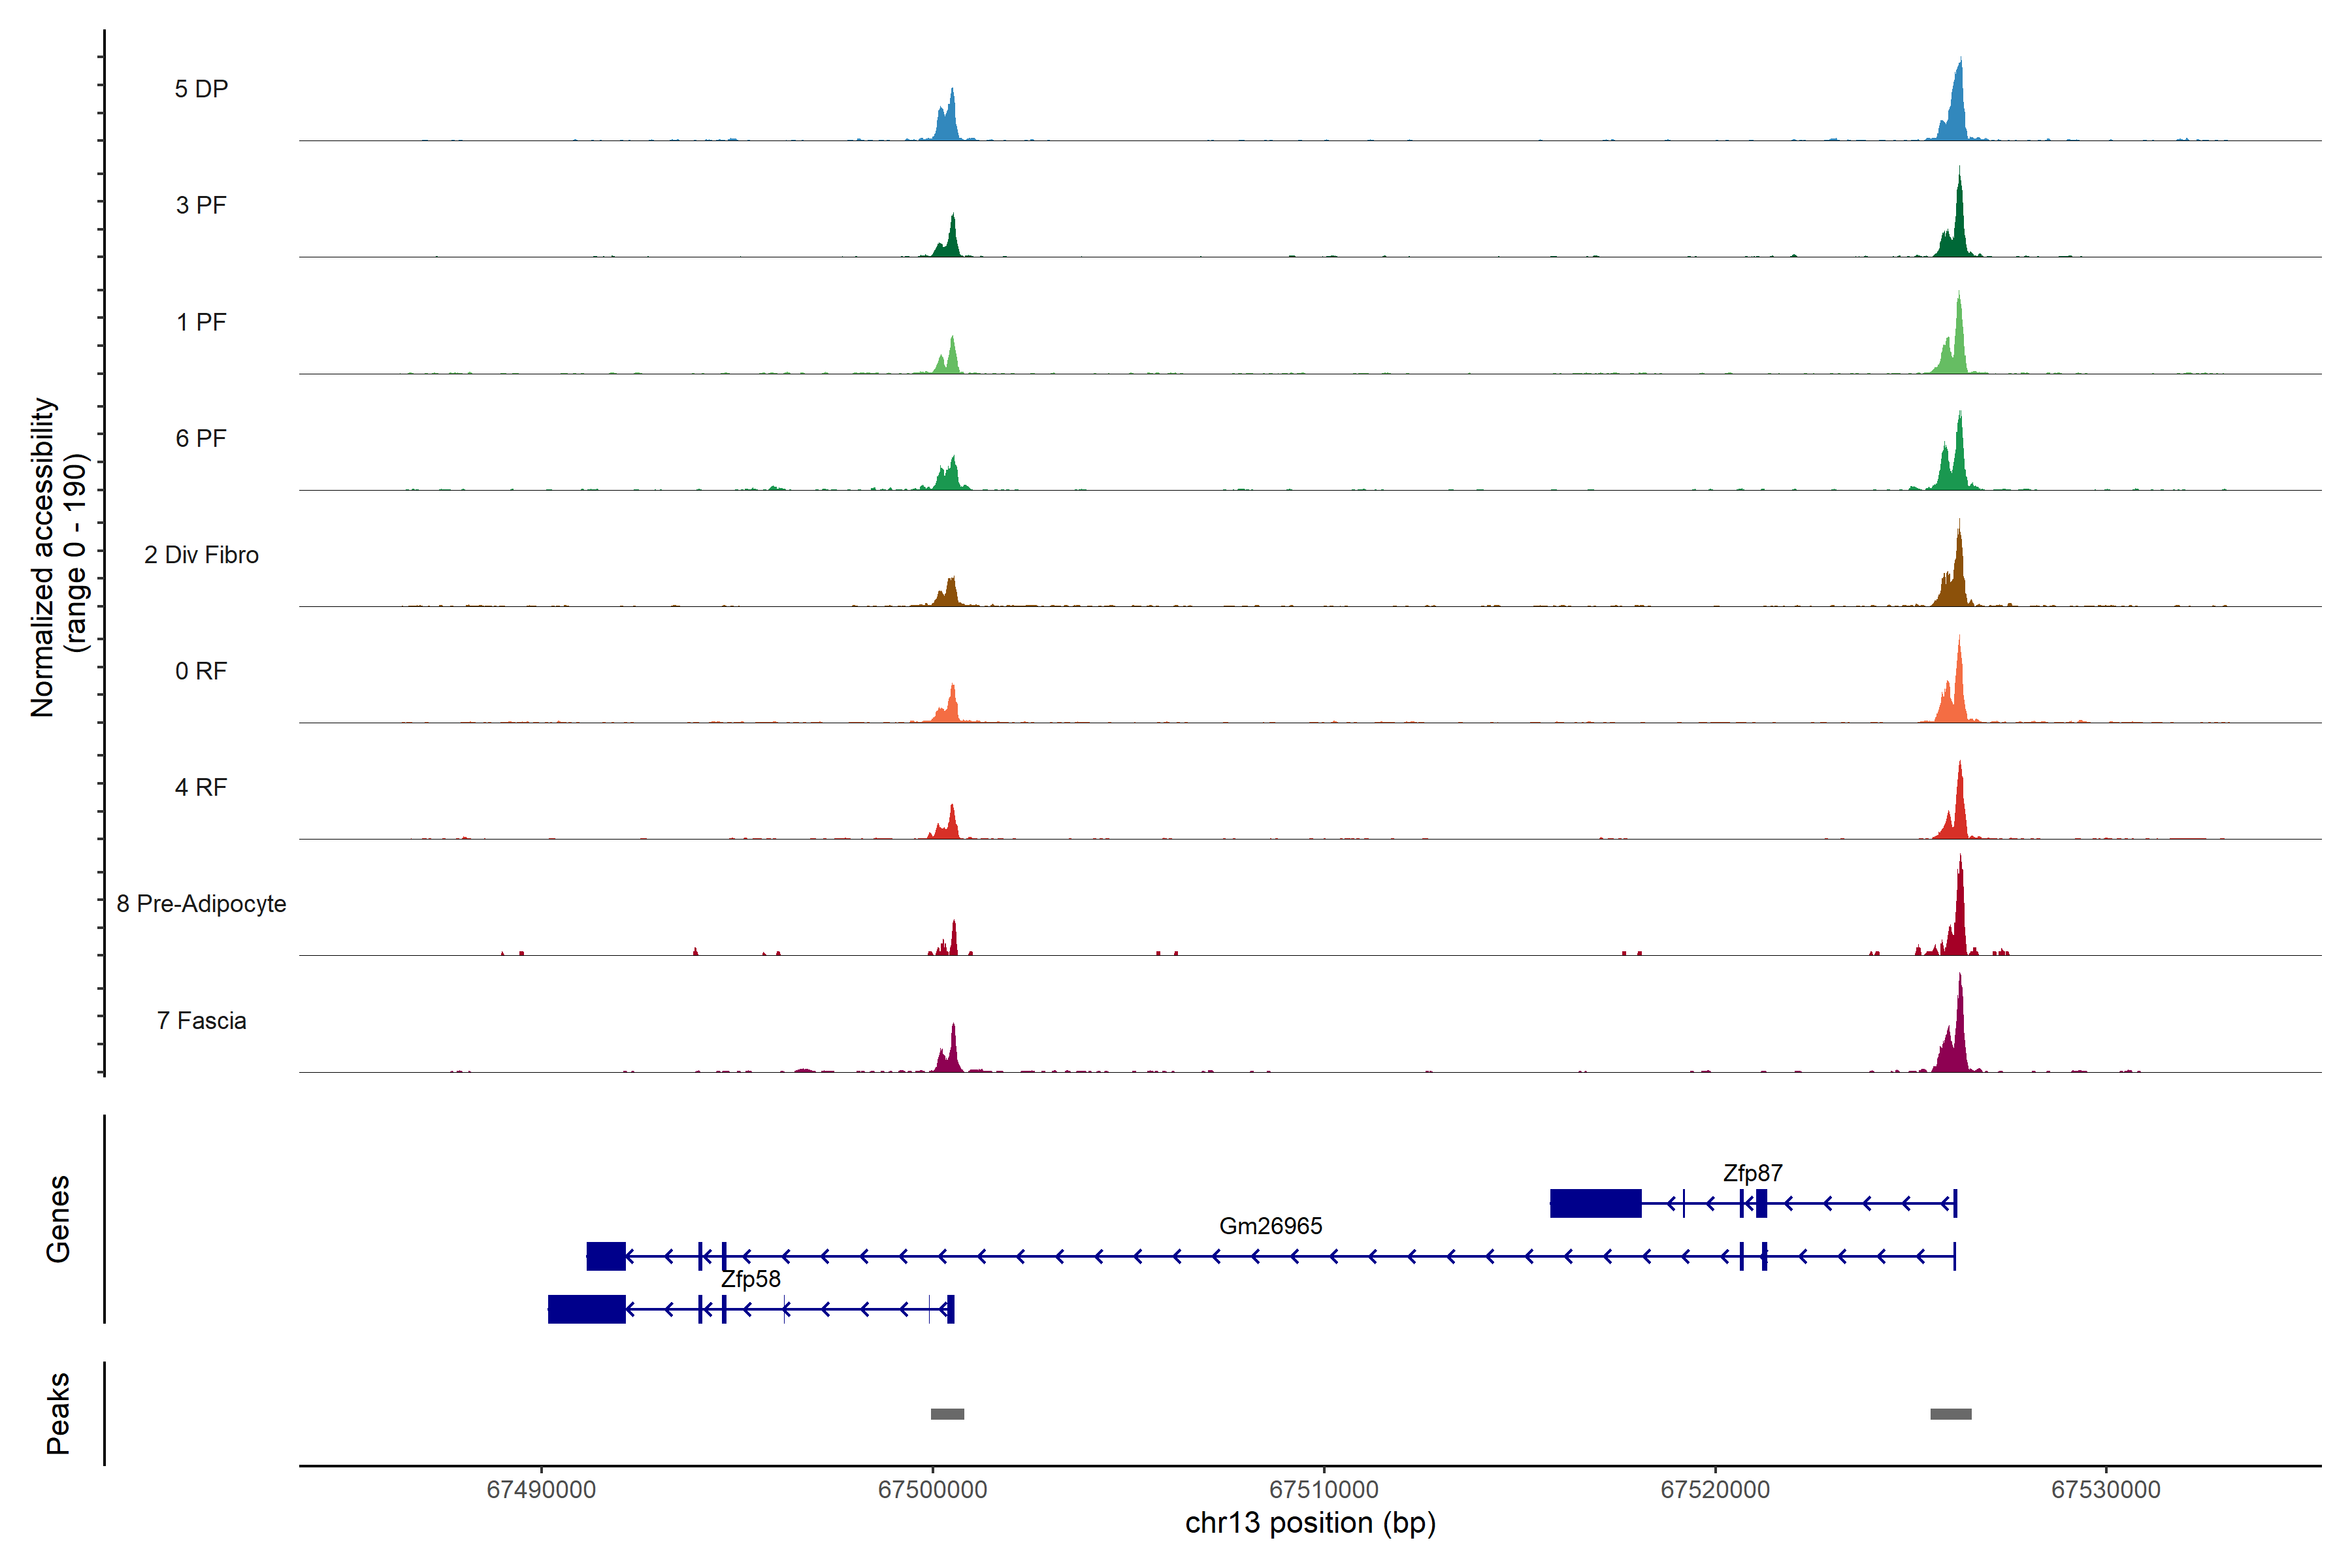Click the 8 Pre-Adipocyte track label
This screenshot has width=2352, height=1568.
pyautogui.click(x=201, y=903)
